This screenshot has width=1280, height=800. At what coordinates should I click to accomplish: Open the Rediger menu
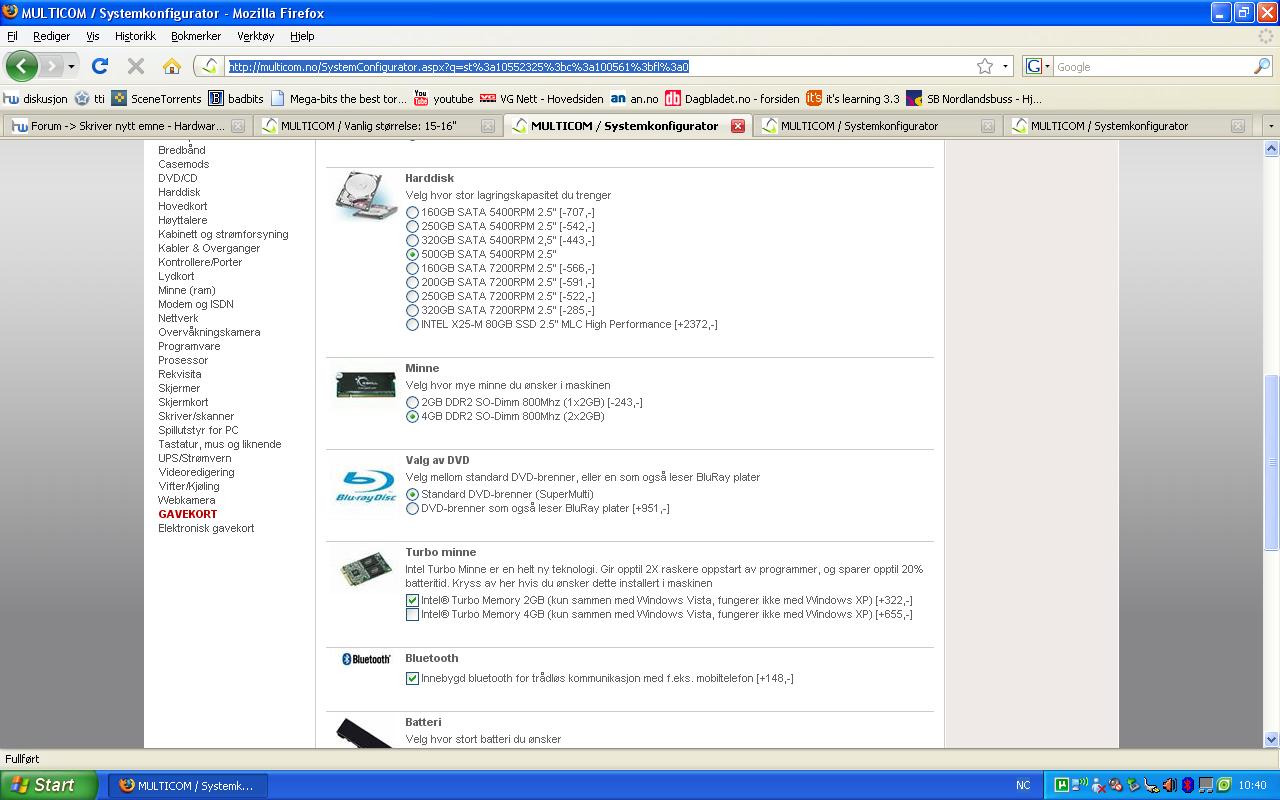tap(51, 36)
